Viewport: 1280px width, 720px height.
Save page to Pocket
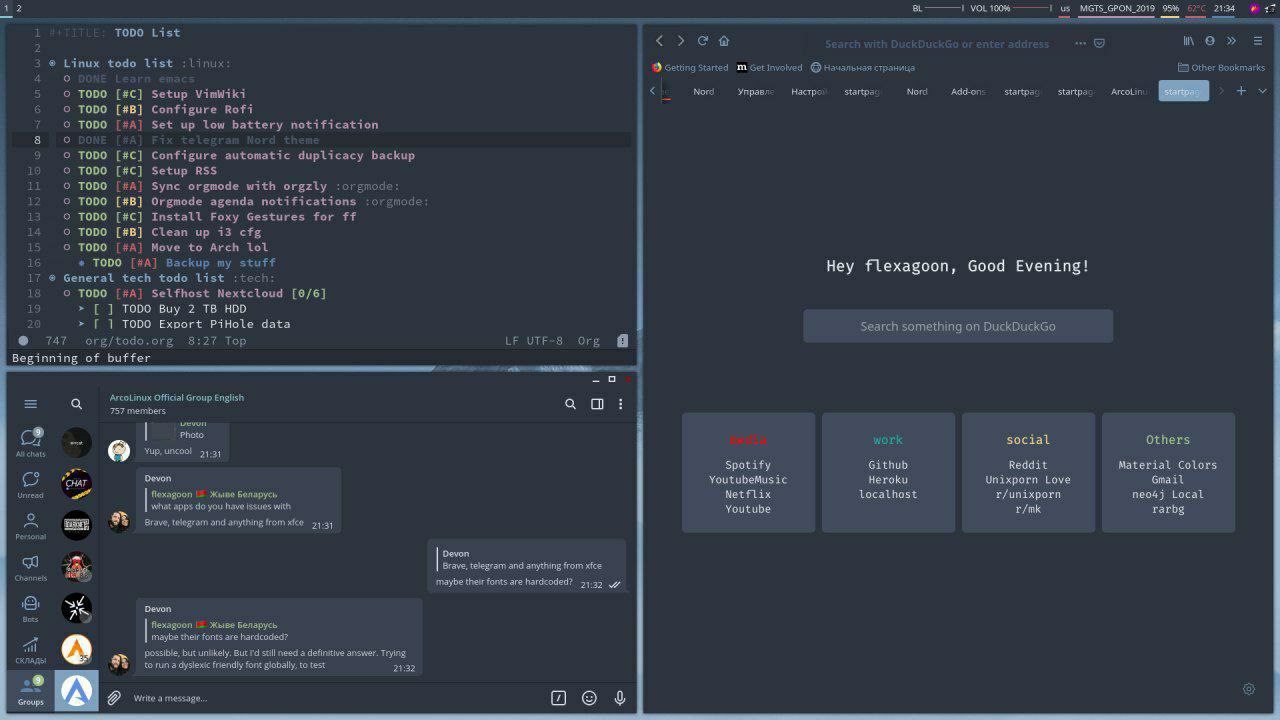1099,43
